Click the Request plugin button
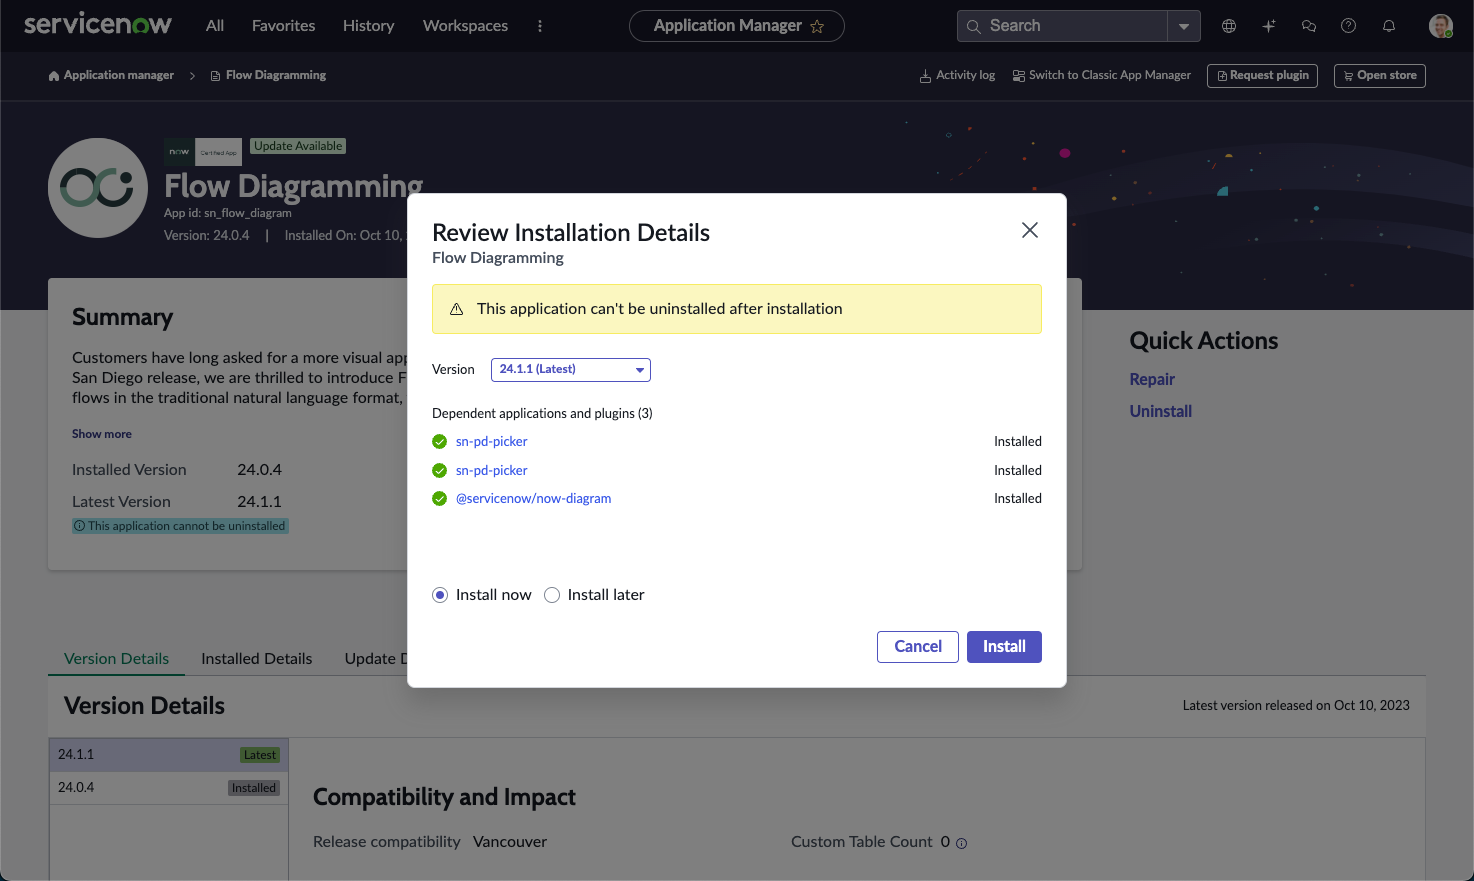Image resolution: width=1474 pixels, height=881 pixels. 1263,76
